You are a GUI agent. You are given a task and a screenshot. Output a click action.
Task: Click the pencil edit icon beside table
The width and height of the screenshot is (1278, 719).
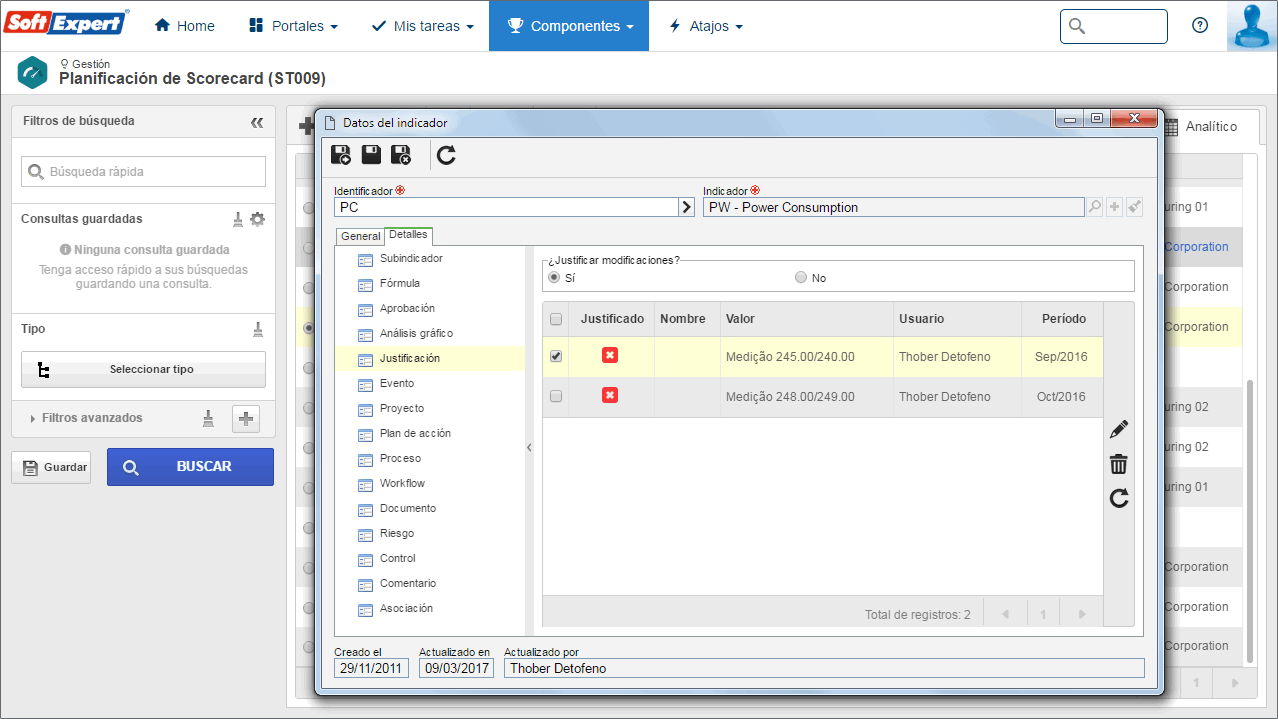[x=1119, y=430]
